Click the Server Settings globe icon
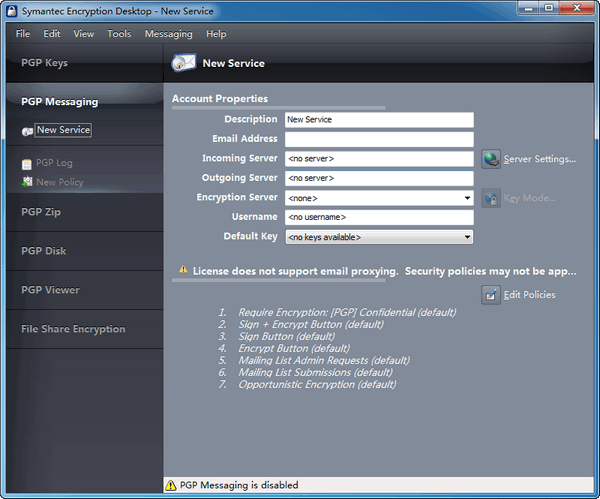The width and height of the screenshot is (600, 499). (491, 159)
